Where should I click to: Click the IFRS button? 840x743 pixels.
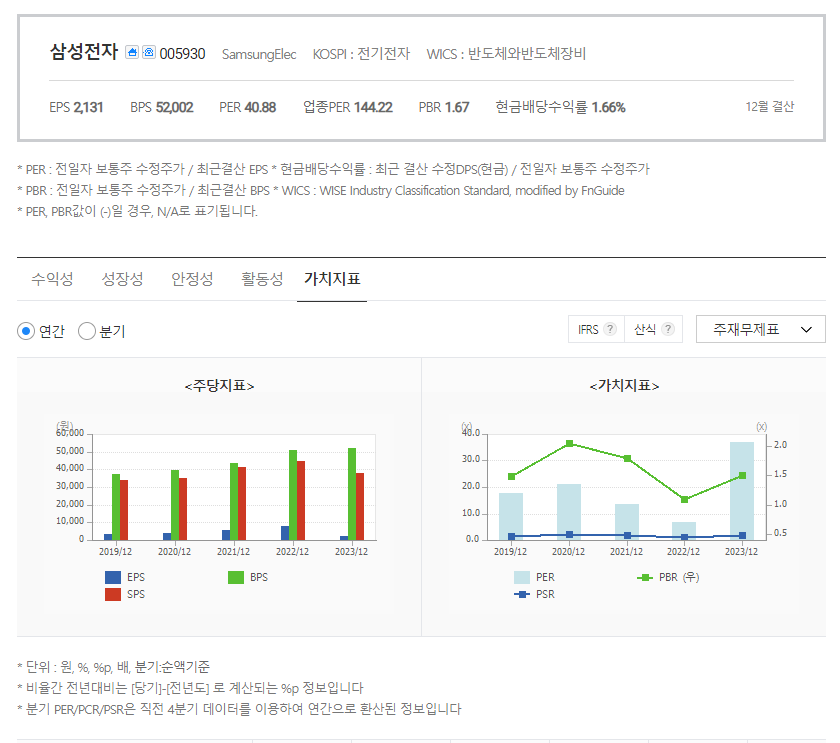click(x=596, y=329)
